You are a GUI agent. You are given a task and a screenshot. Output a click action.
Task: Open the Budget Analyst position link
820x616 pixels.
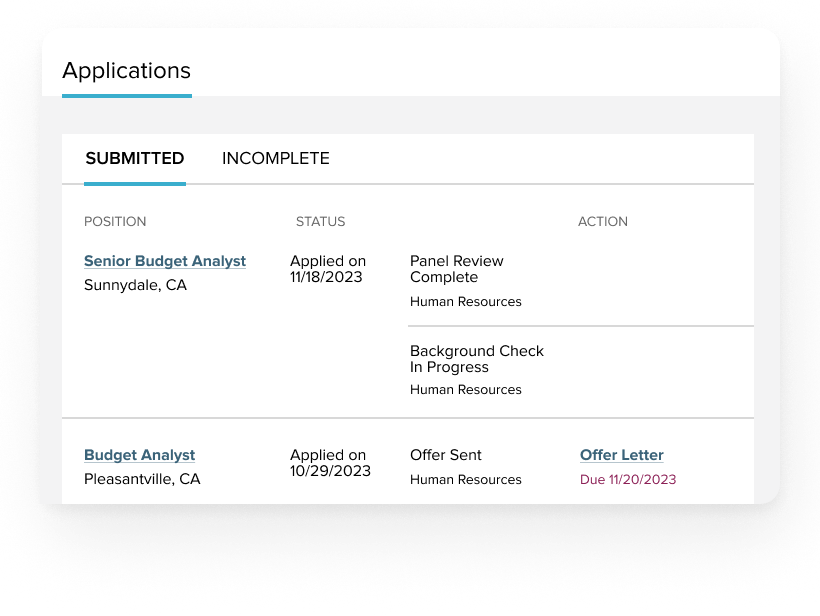(x=140, y=455)
